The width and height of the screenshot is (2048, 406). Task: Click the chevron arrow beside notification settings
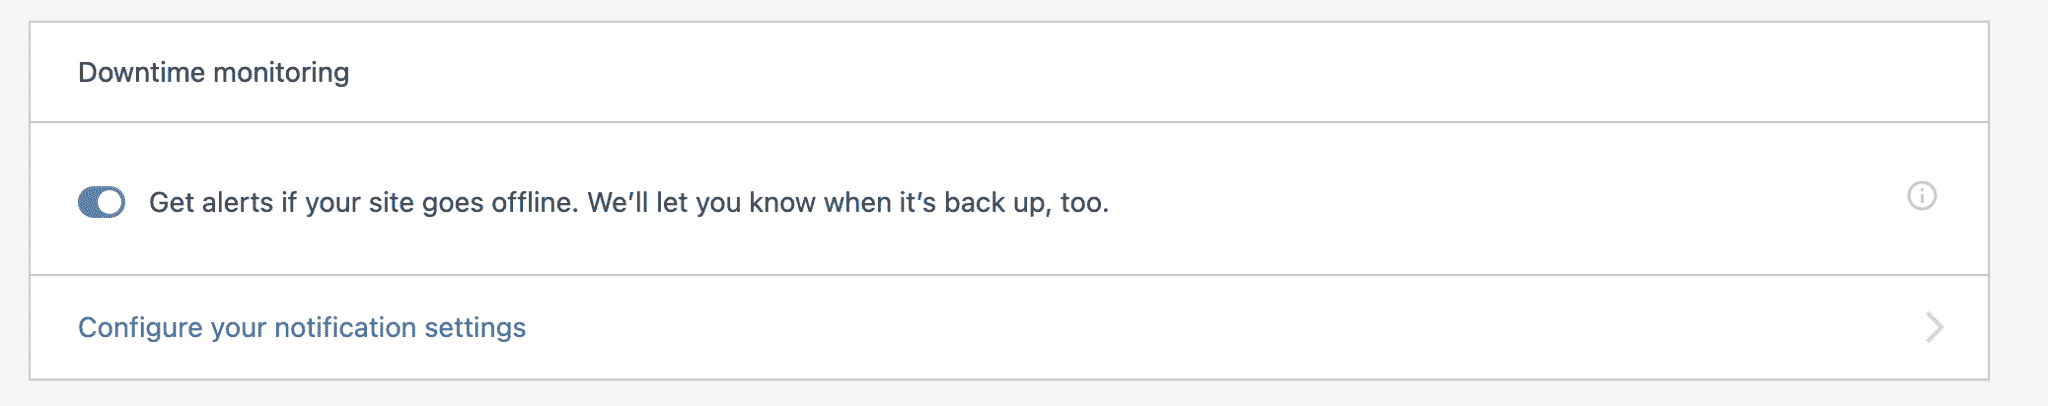pos(1934,327)
